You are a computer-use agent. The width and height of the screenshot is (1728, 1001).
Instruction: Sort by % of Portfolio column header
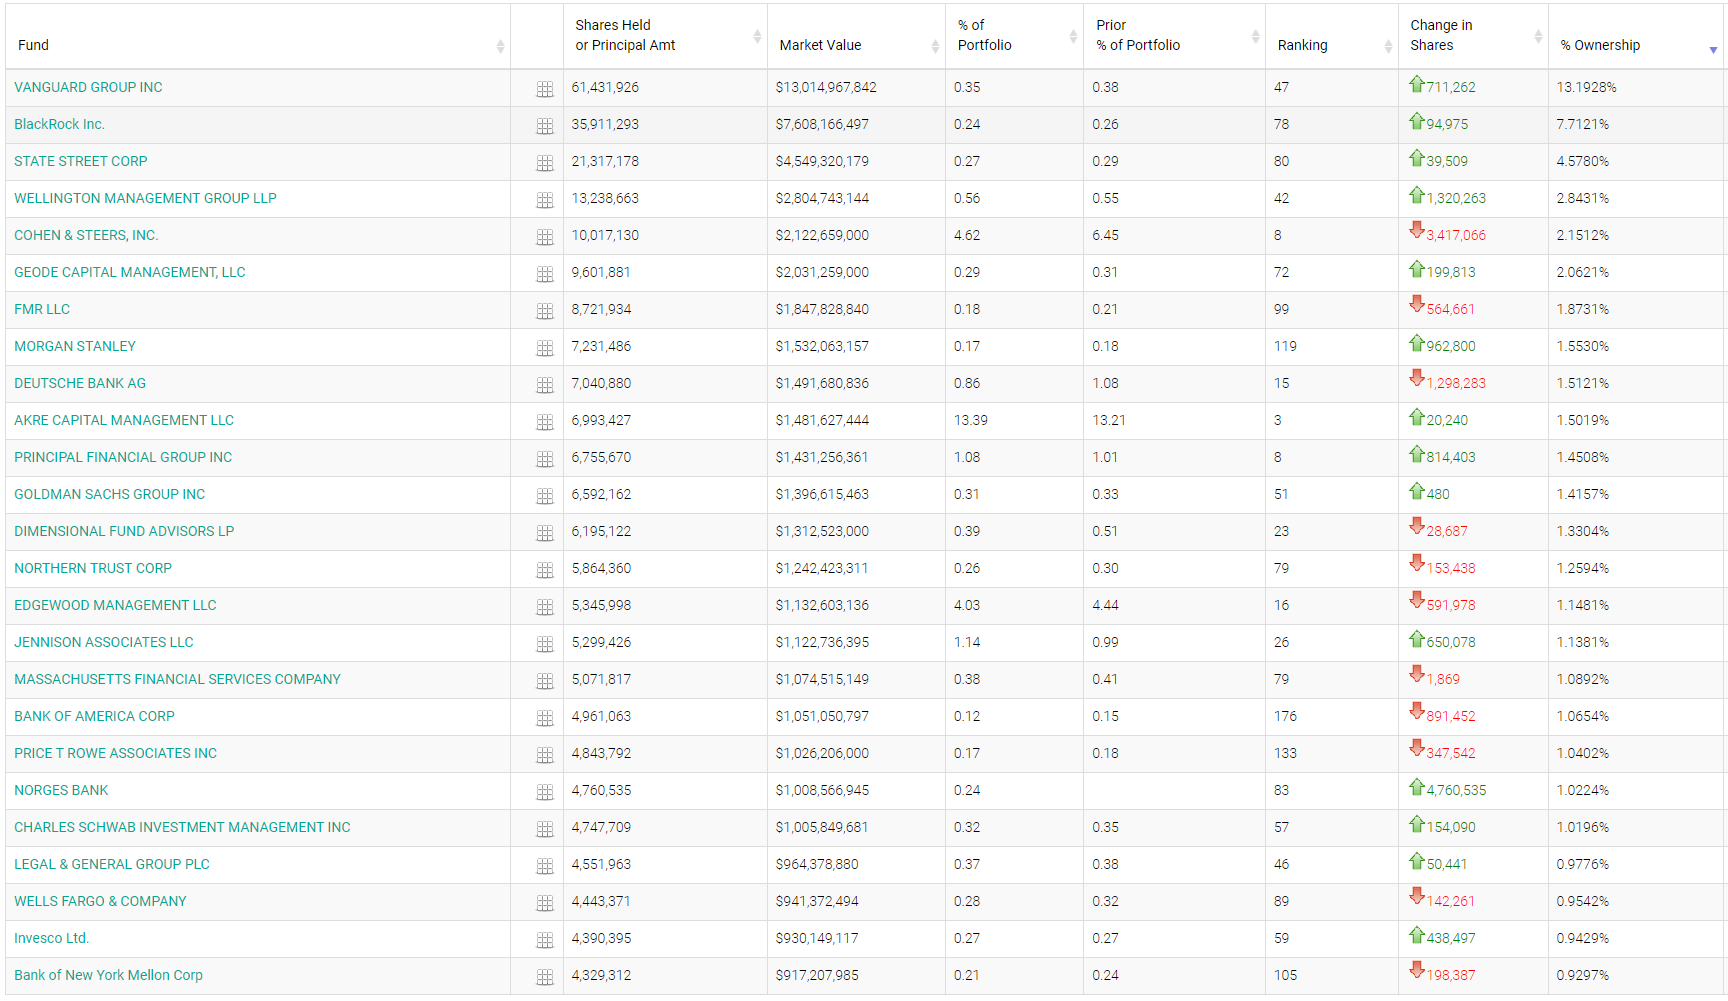point(1014,36)
